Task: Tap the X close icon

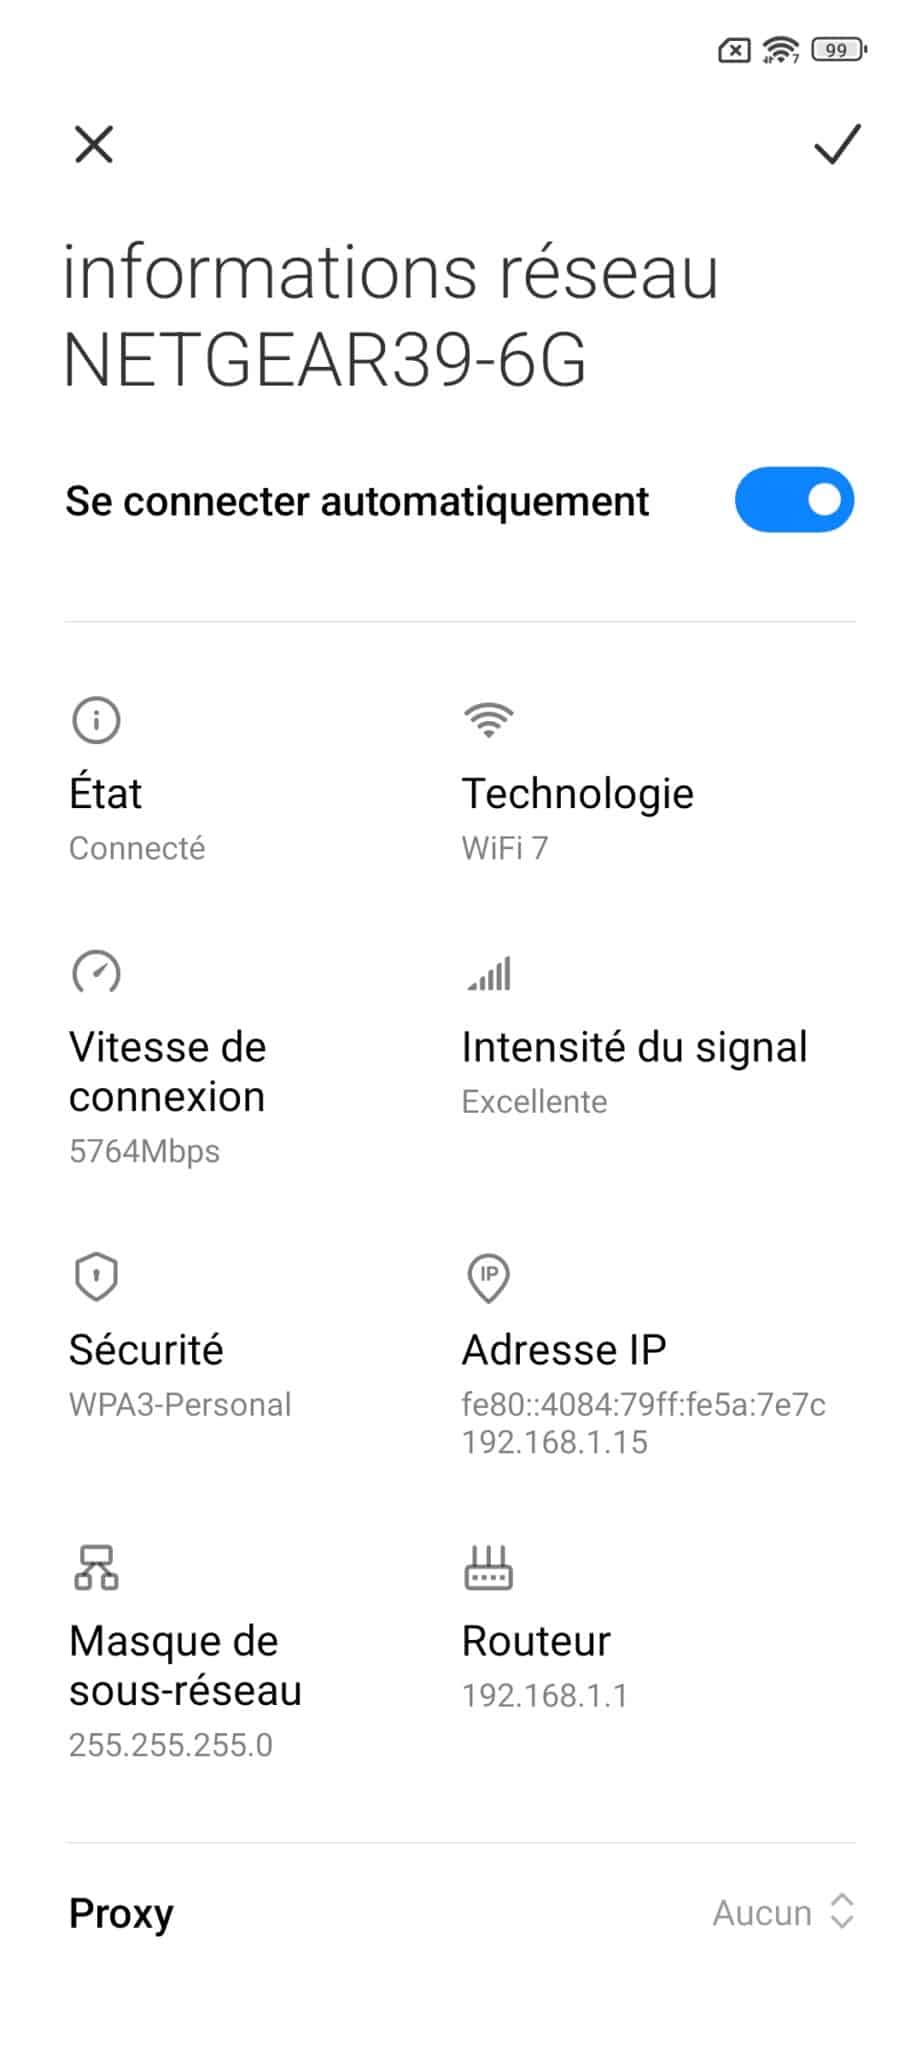Action: [x=94, y=145]
